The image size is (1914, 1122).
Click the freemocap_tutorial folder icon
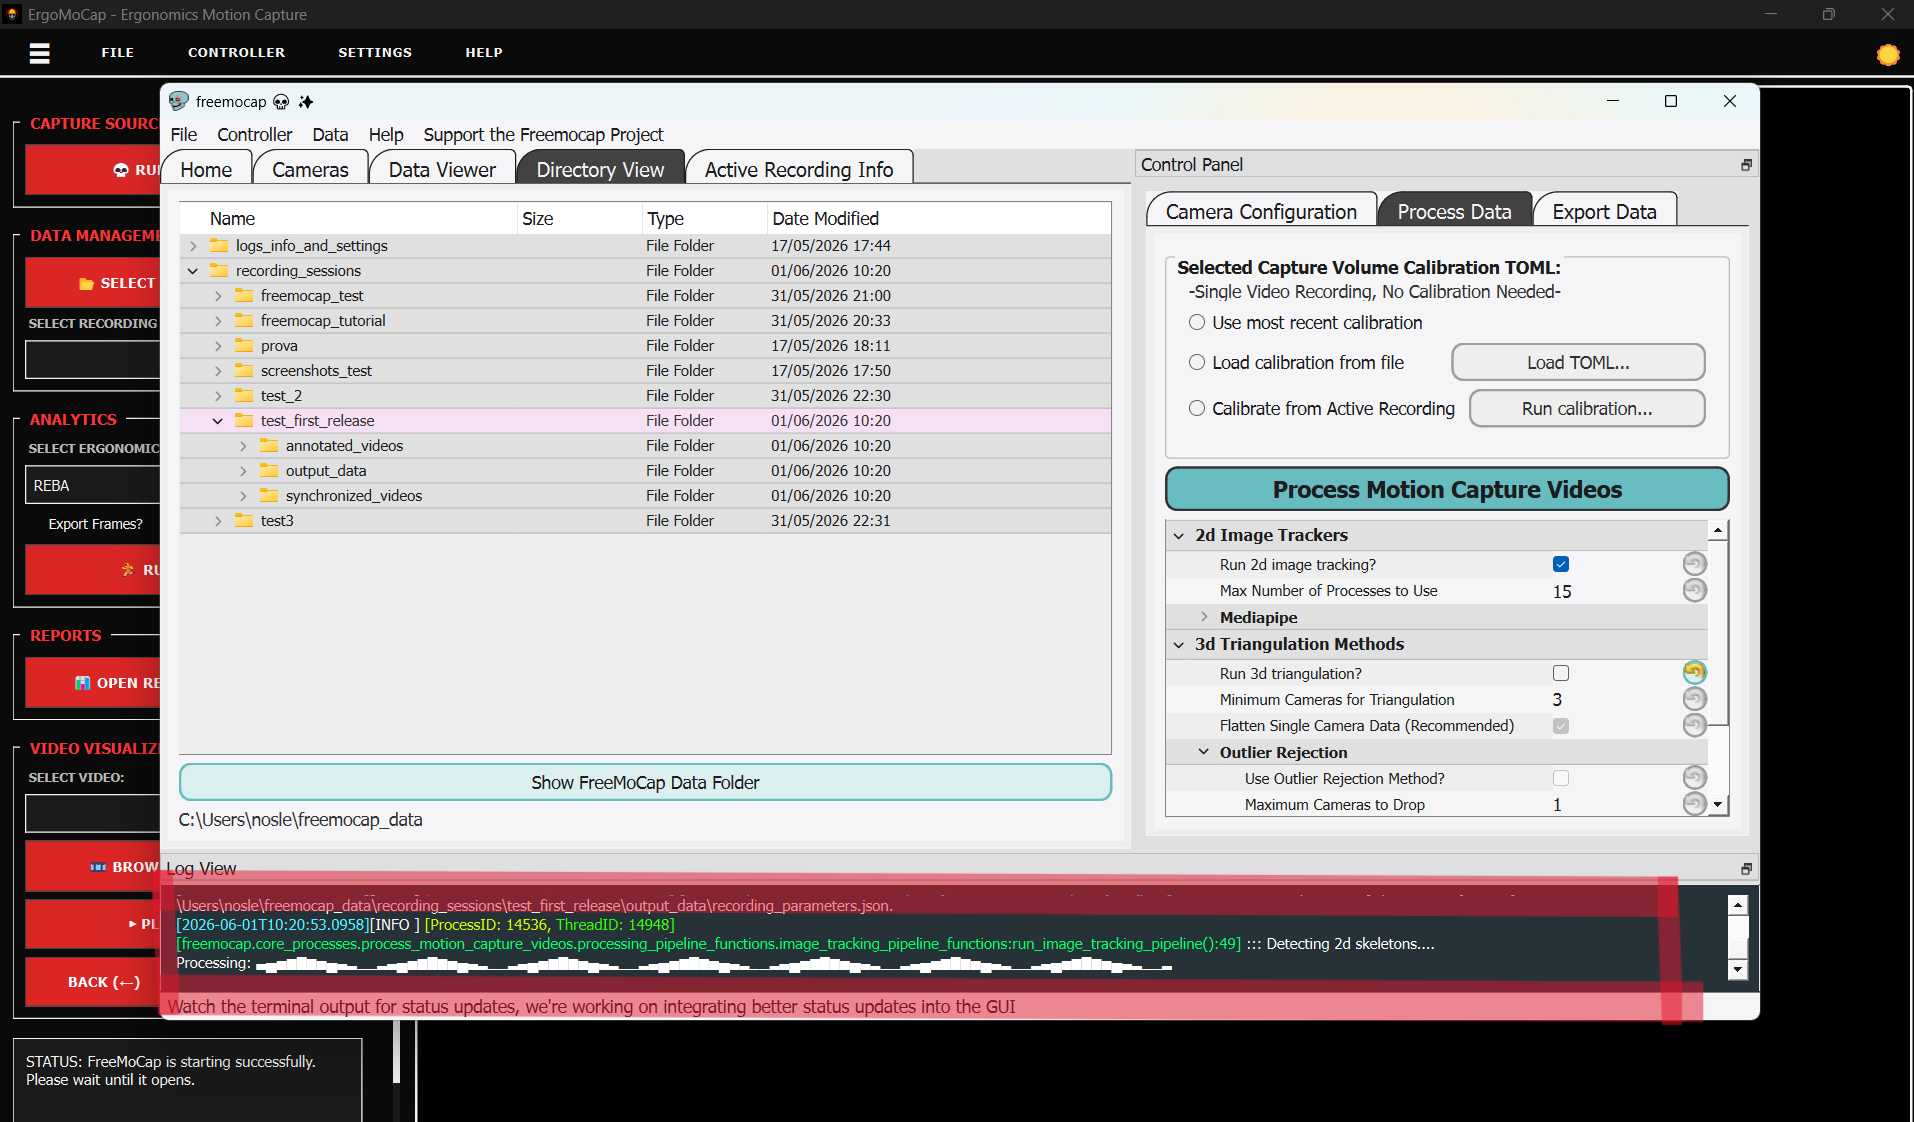coord(244,320)
